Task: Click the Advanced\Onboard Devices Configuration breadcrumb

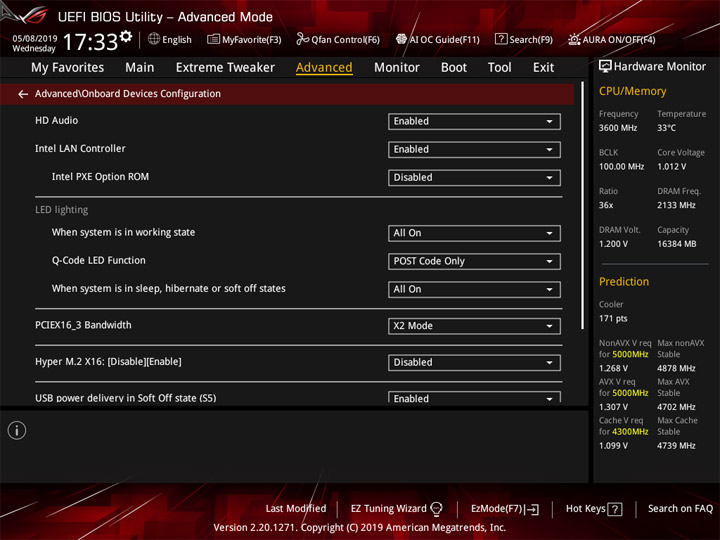Action: (x=128, y=94)
